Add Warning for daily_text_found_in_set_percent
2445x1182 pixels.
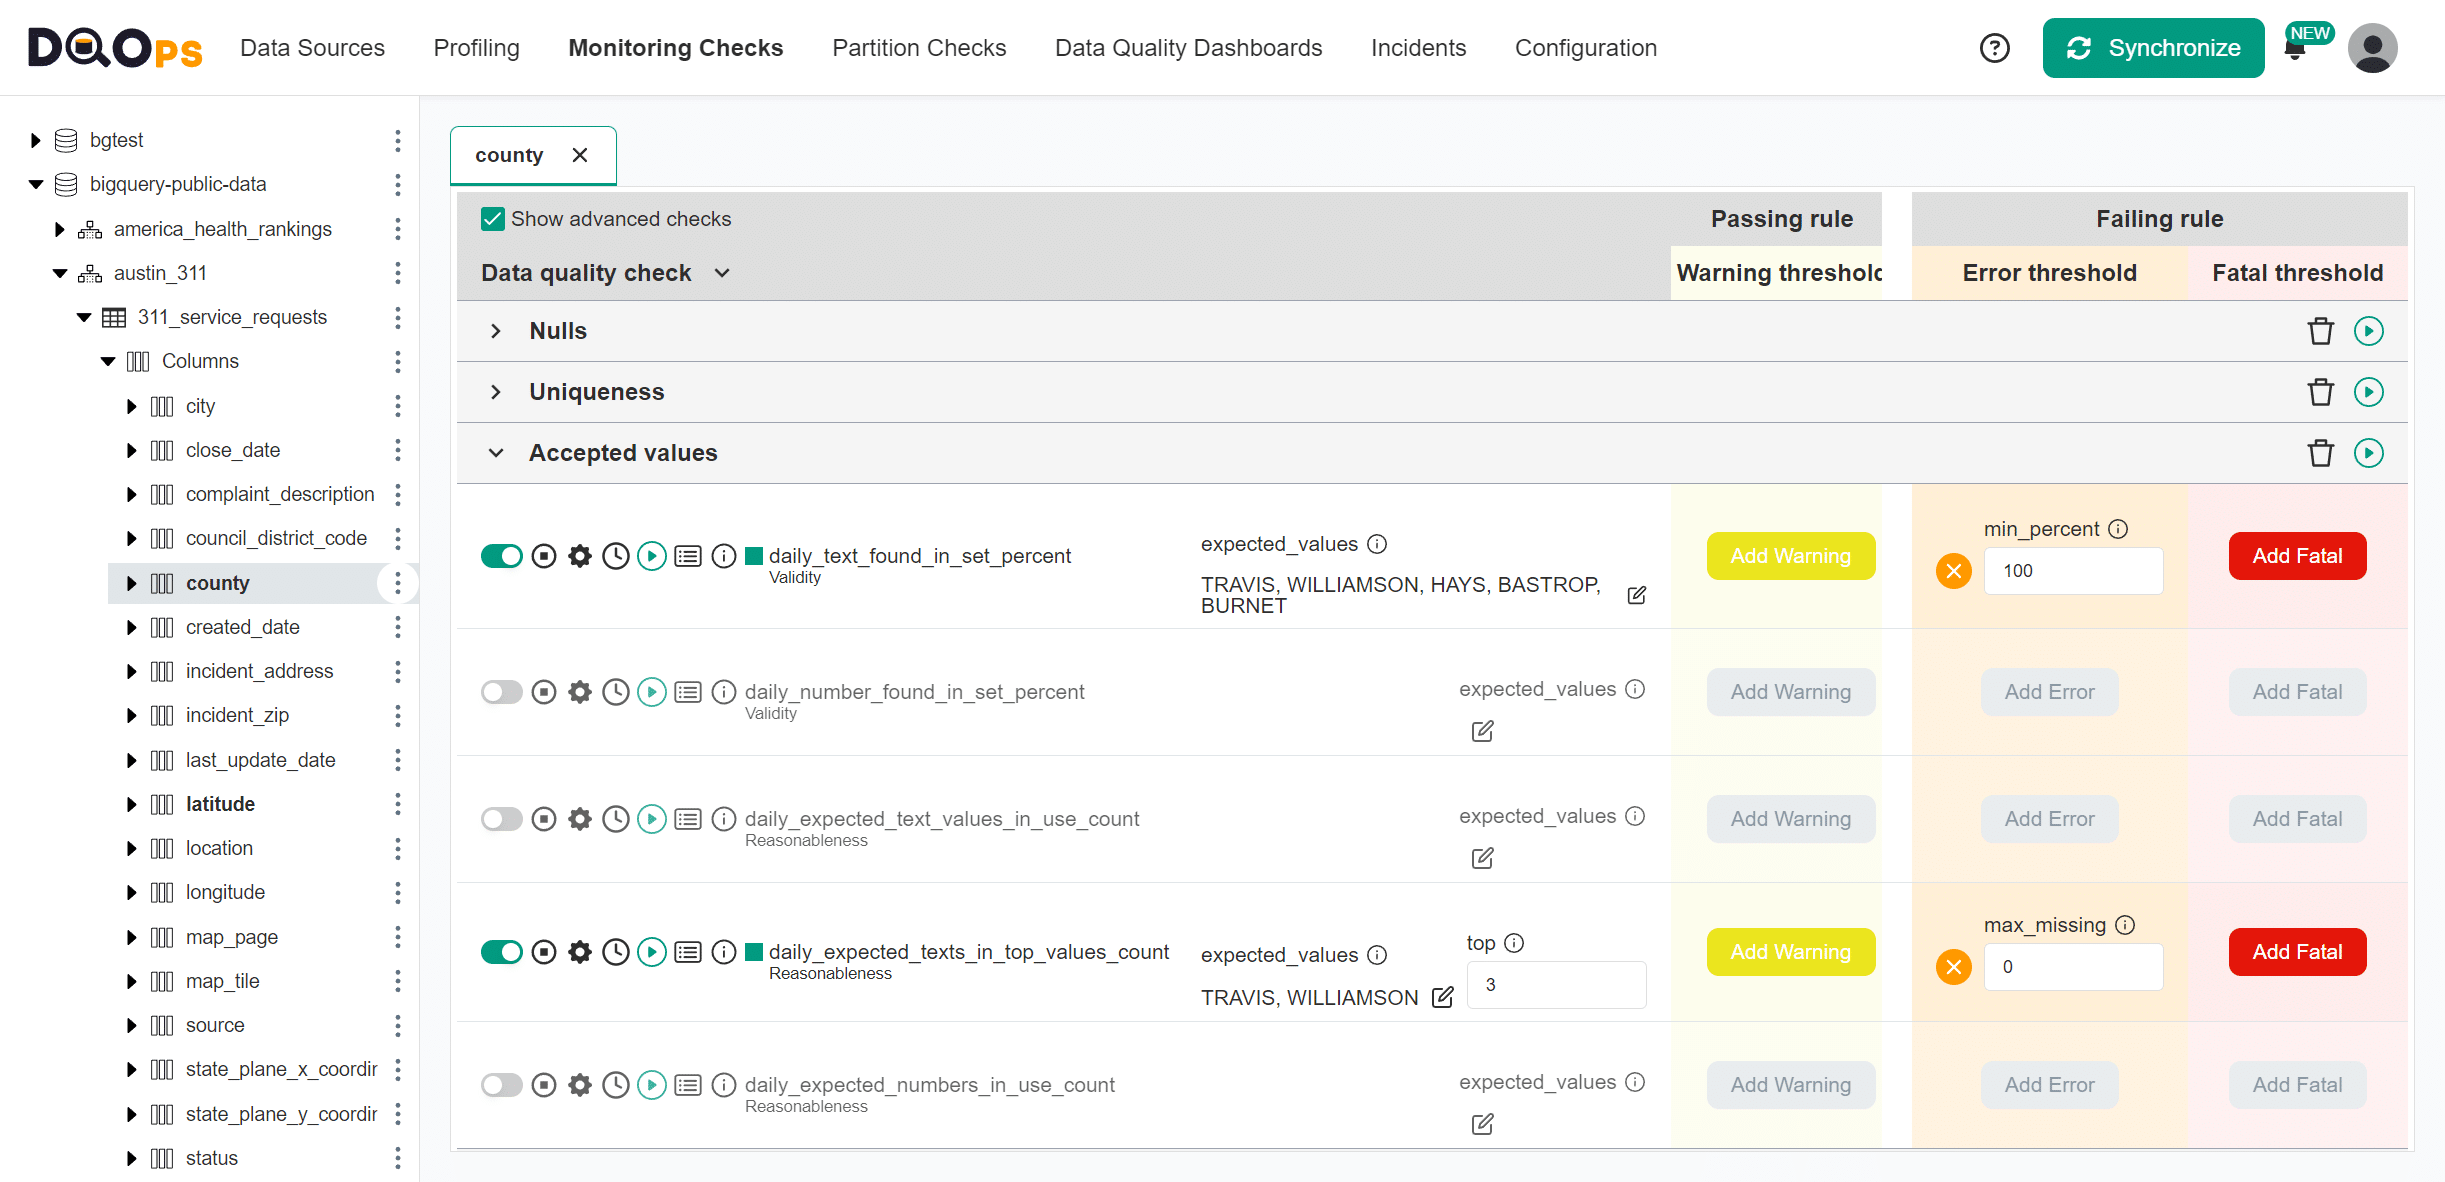(x=1790, y=556)
